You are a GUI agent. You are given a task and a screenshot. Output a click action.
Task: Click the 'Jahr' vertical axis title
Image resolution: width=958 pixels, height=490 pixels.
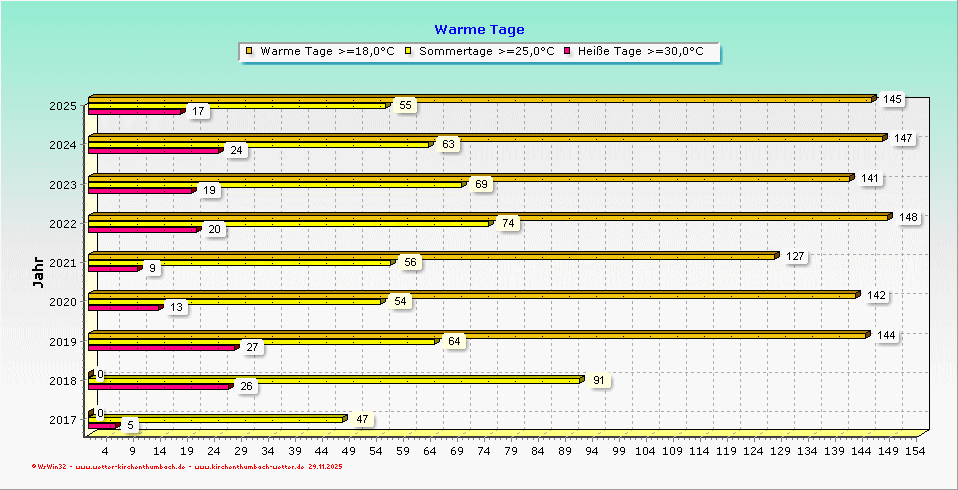38,272
